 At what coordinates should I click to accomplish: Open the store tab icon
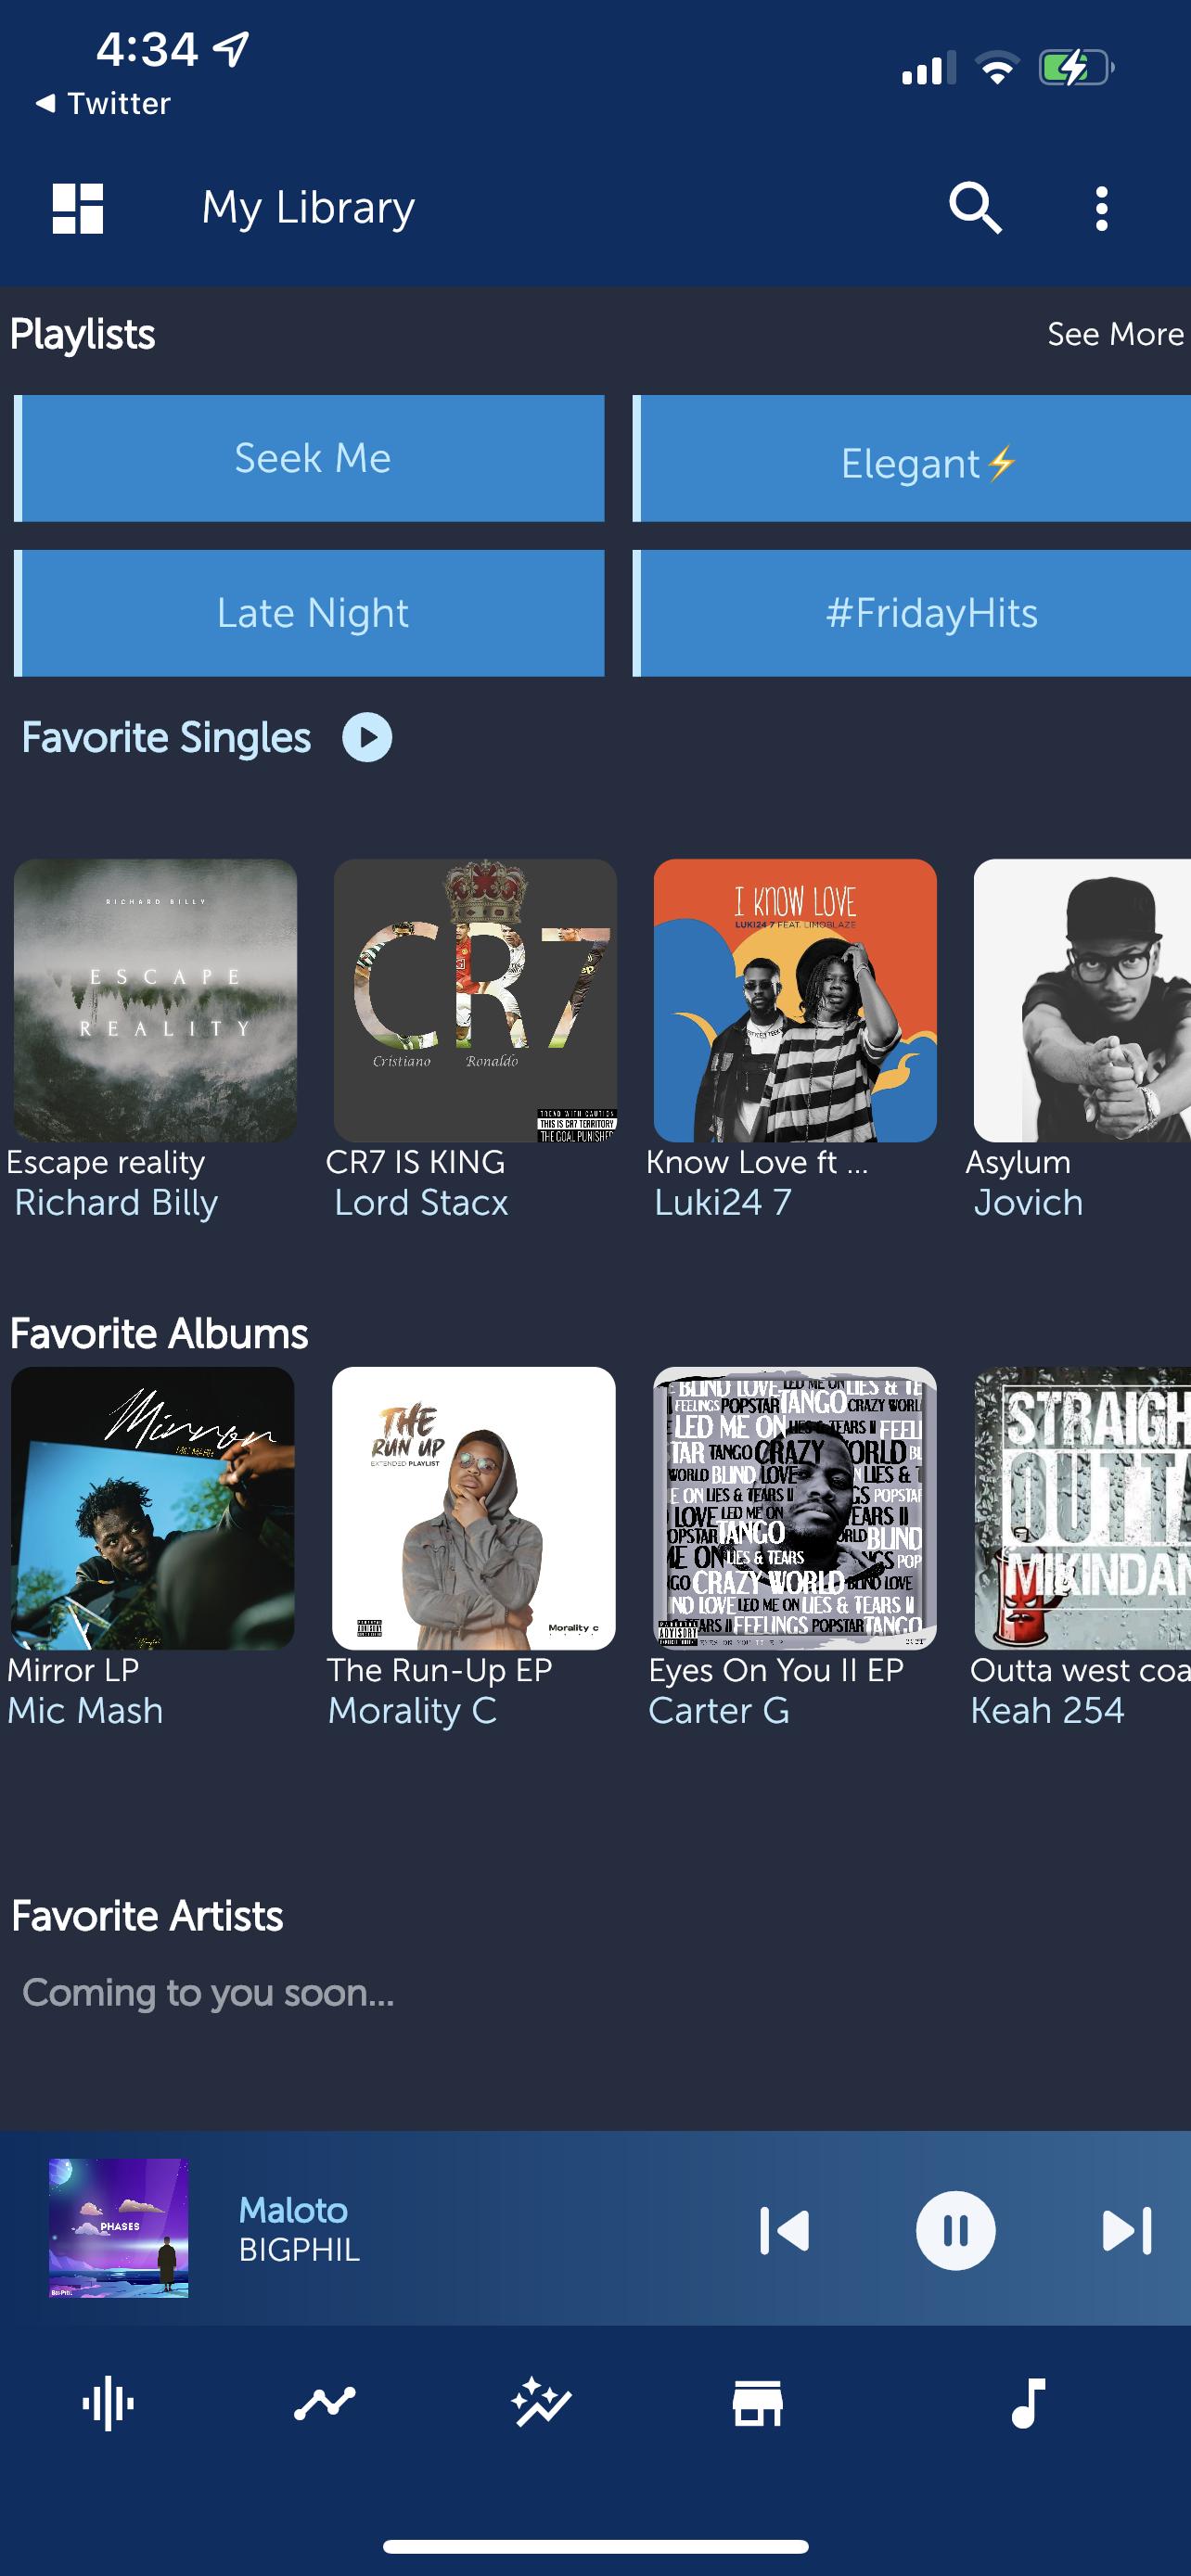(x=758, y=2403)
